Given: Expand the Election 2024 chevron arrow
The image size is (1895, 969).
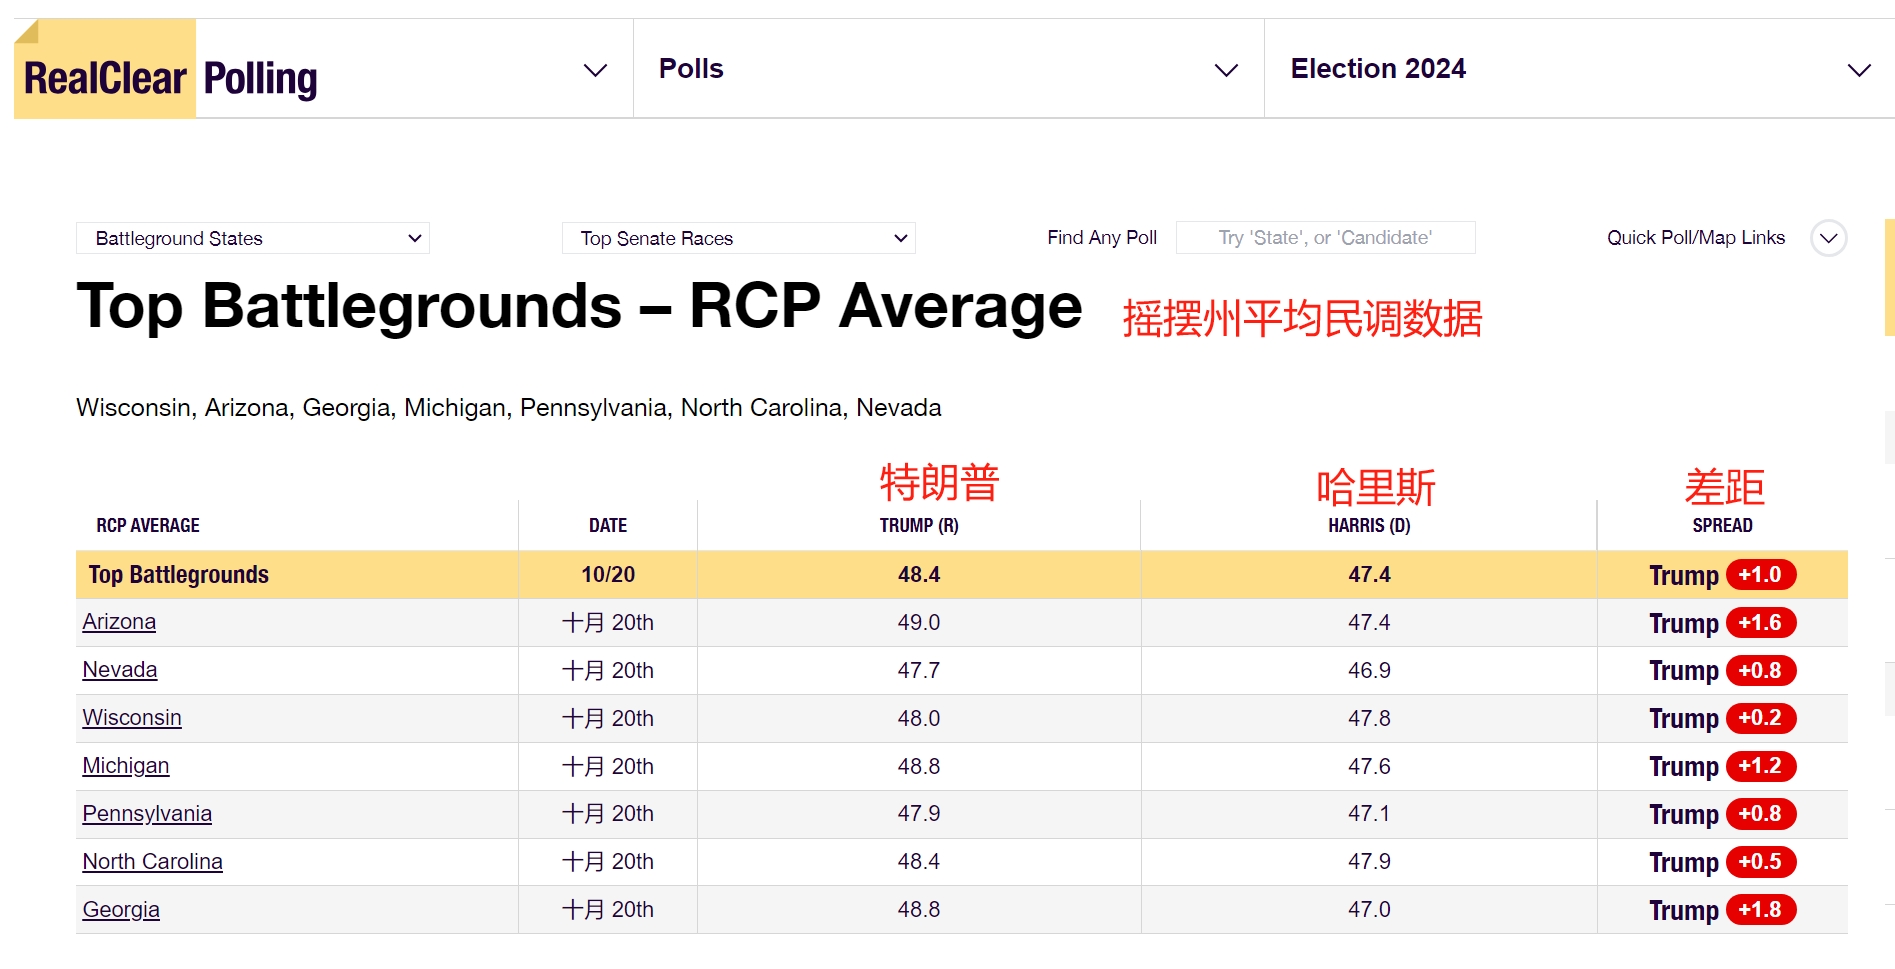Looking at the screenshot, I should 1859,70.
